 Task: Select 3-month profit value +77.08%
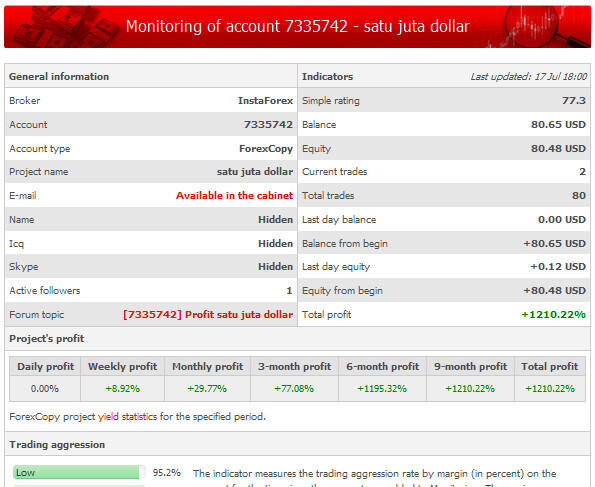click(294, 389)
